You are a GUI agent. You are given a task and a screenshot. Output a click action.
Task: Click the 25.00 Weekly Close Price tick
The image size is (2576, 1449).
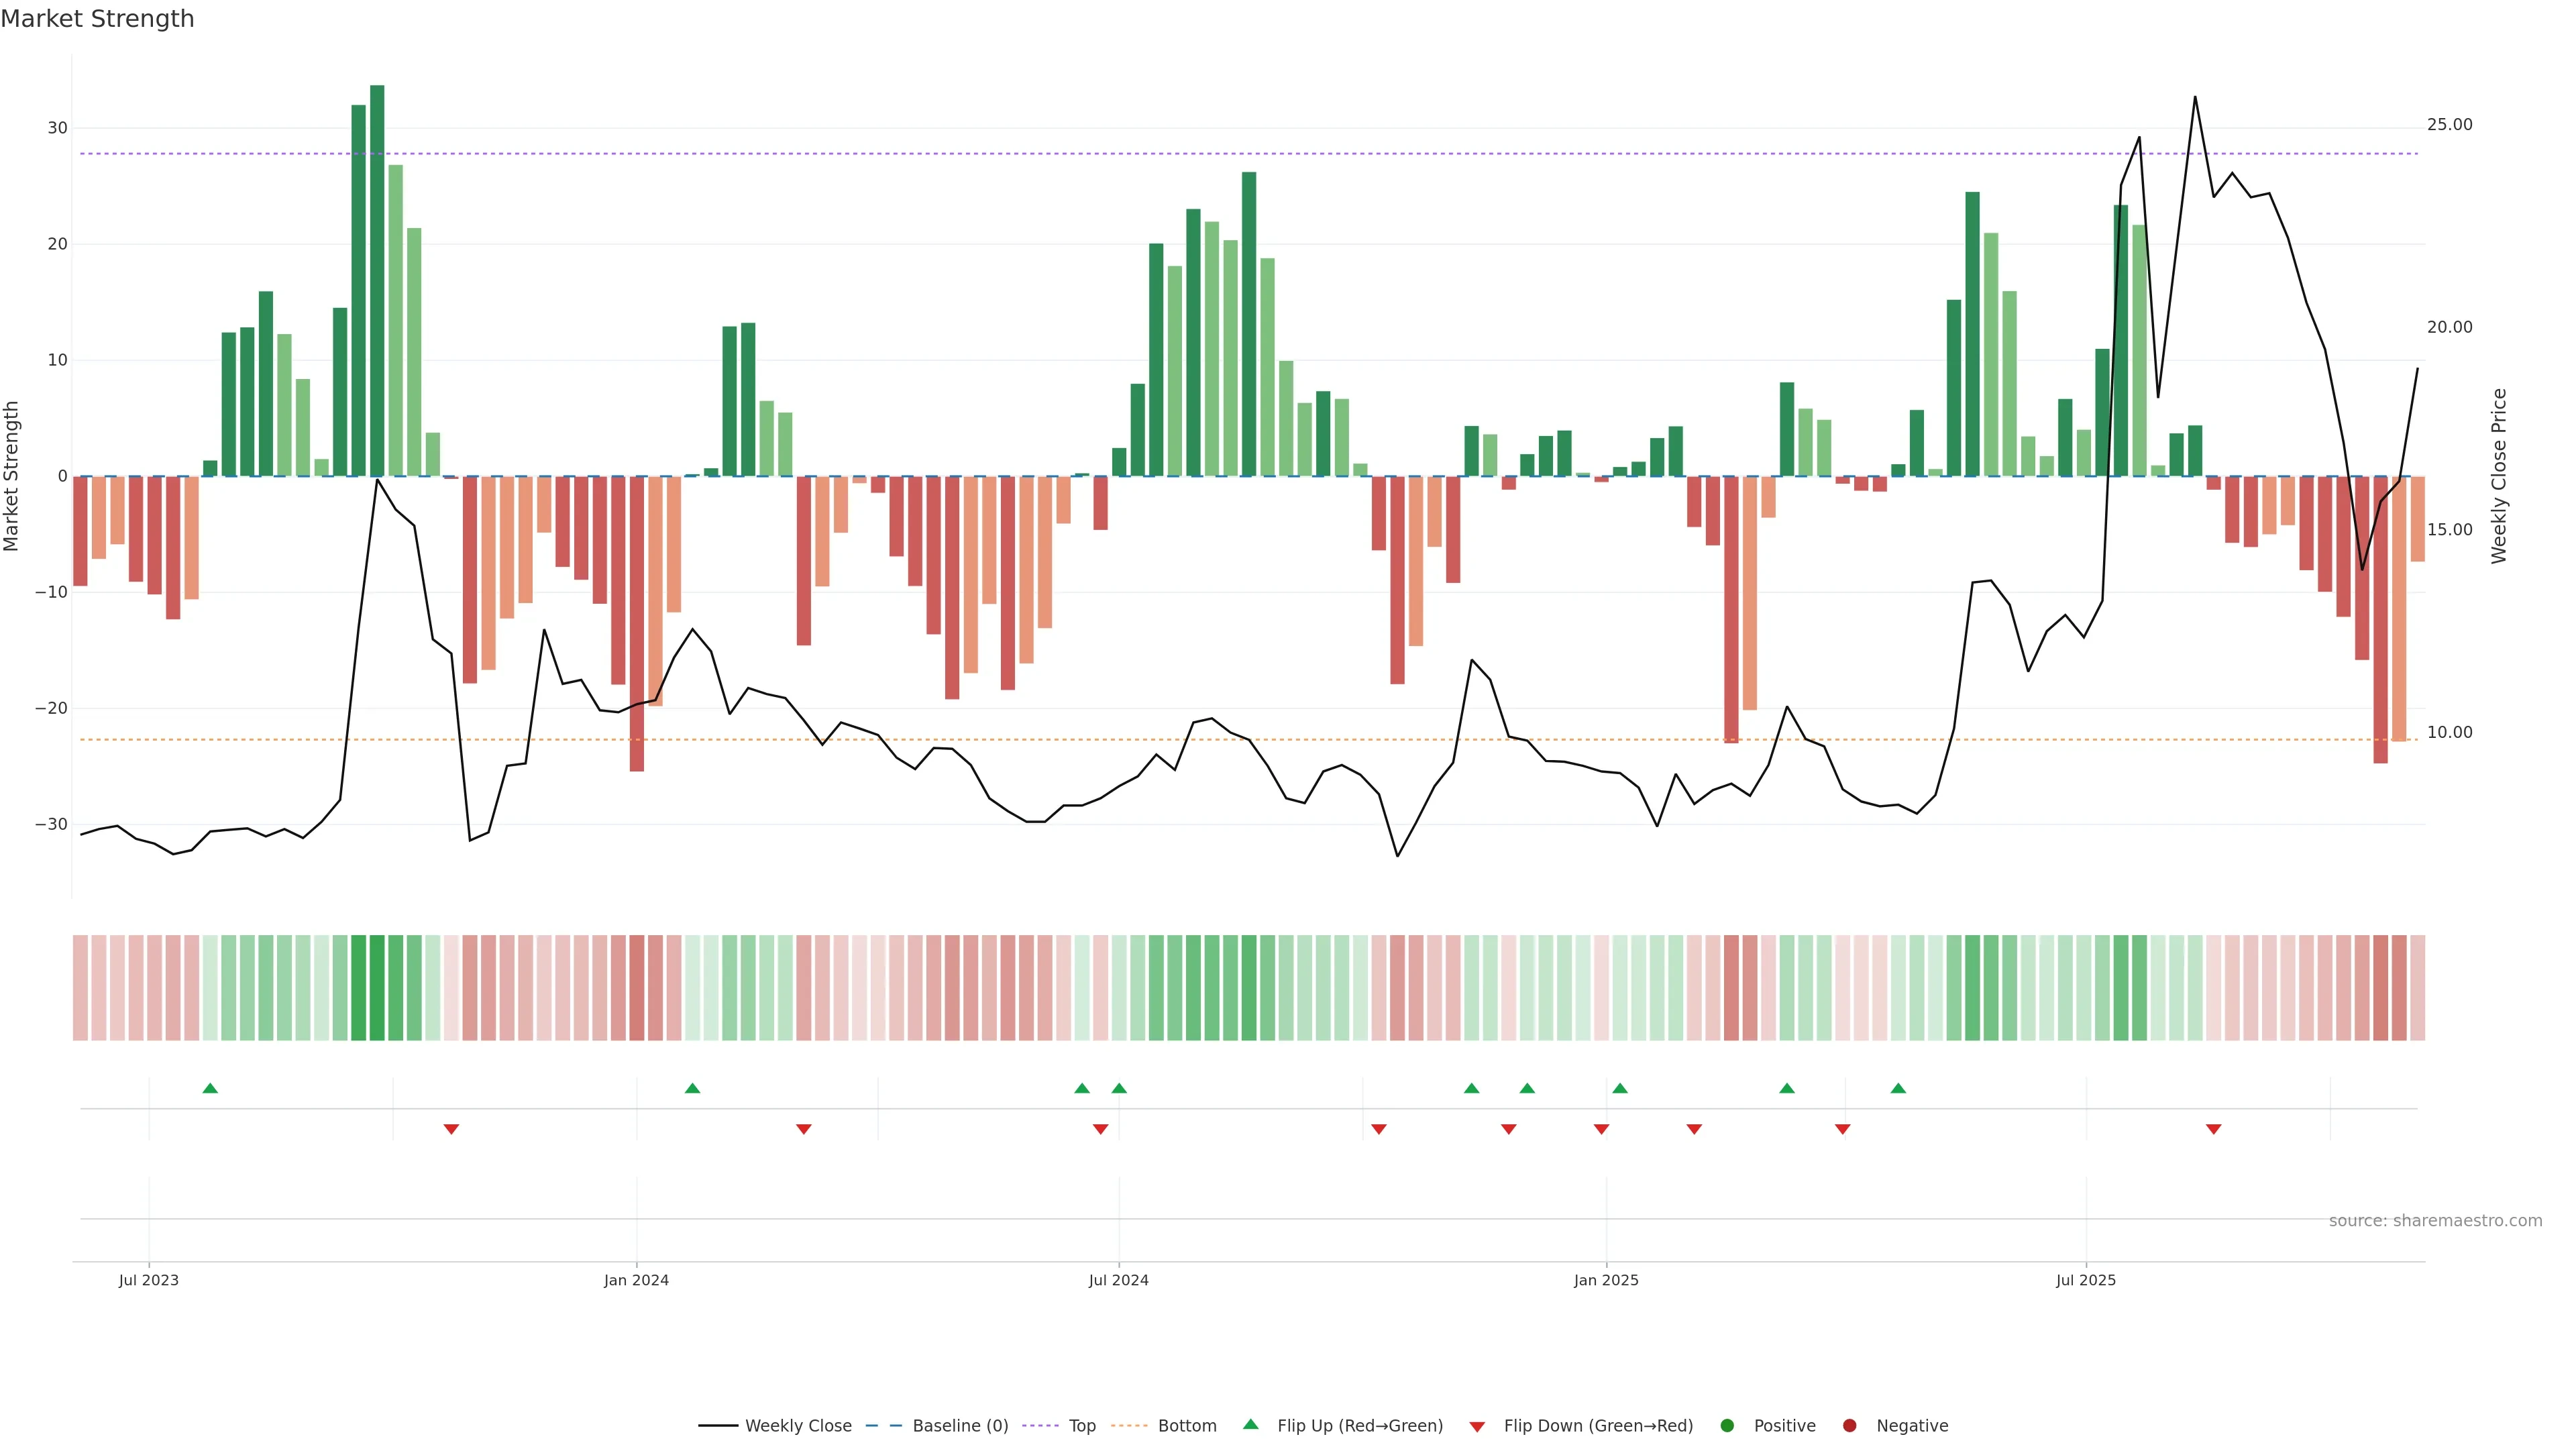point(2449,125)
